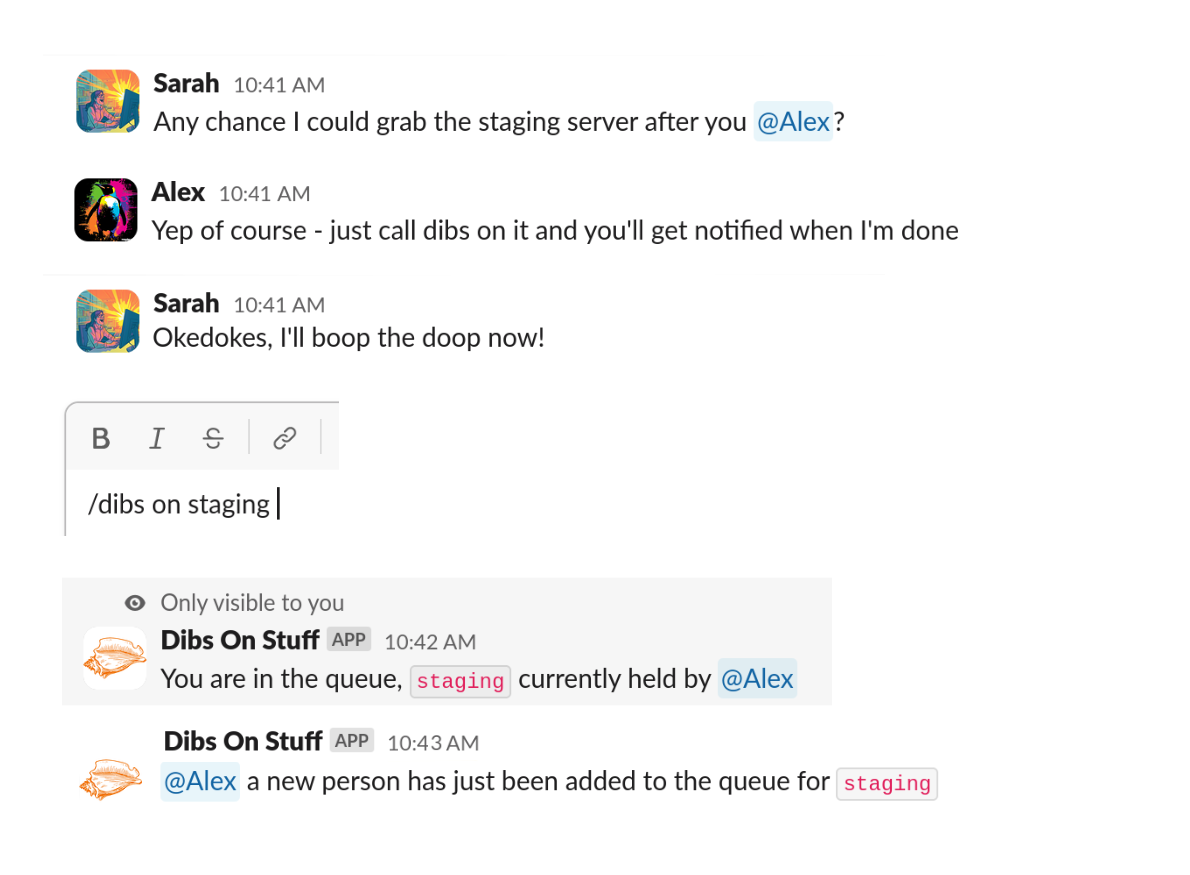Open Alex's profile via the sender name

[178, 192]
